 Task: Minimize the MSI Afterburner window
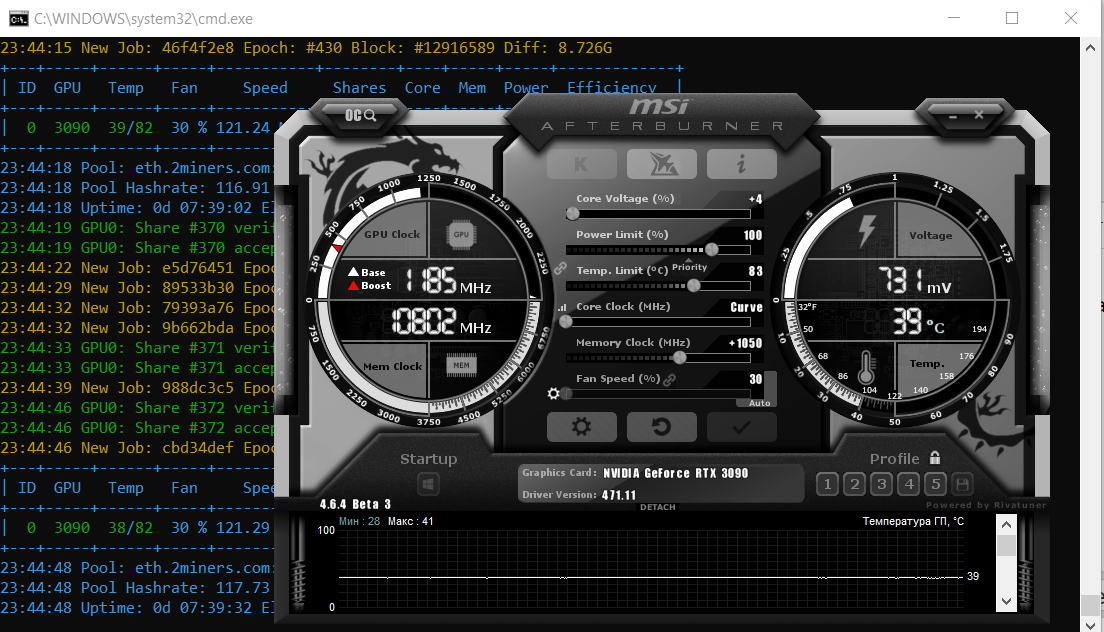click(x=953, y=115)
